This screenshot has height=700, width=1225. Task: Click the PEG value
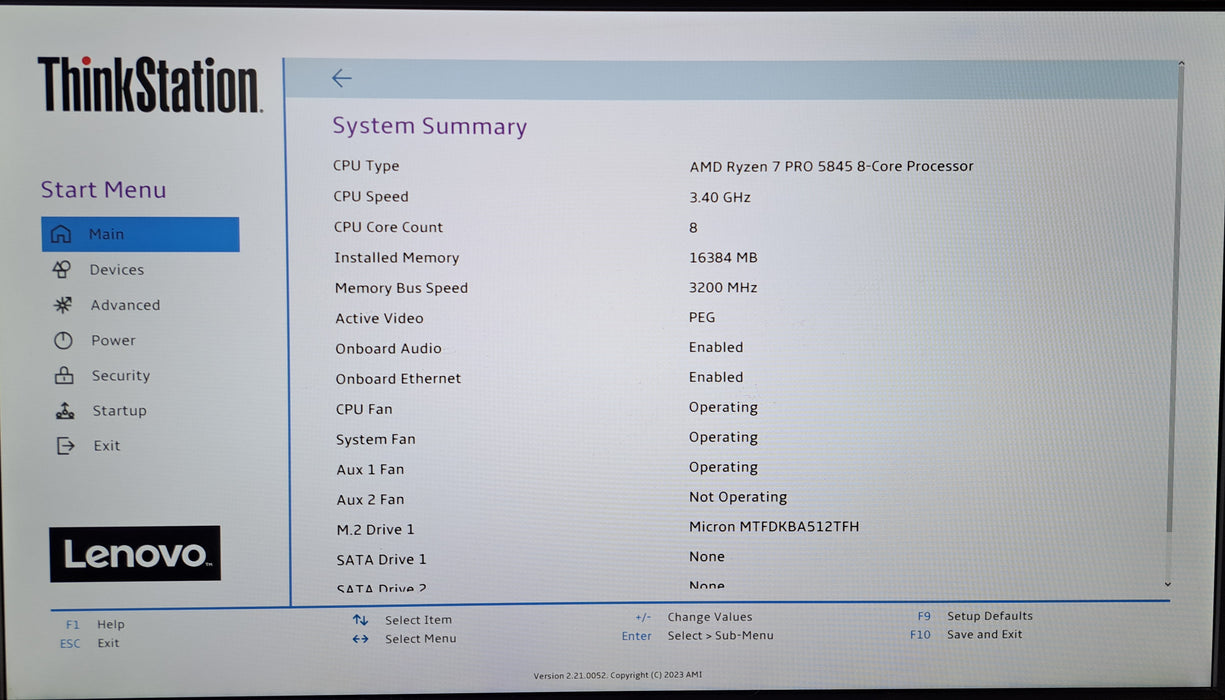tap(702, 317)
